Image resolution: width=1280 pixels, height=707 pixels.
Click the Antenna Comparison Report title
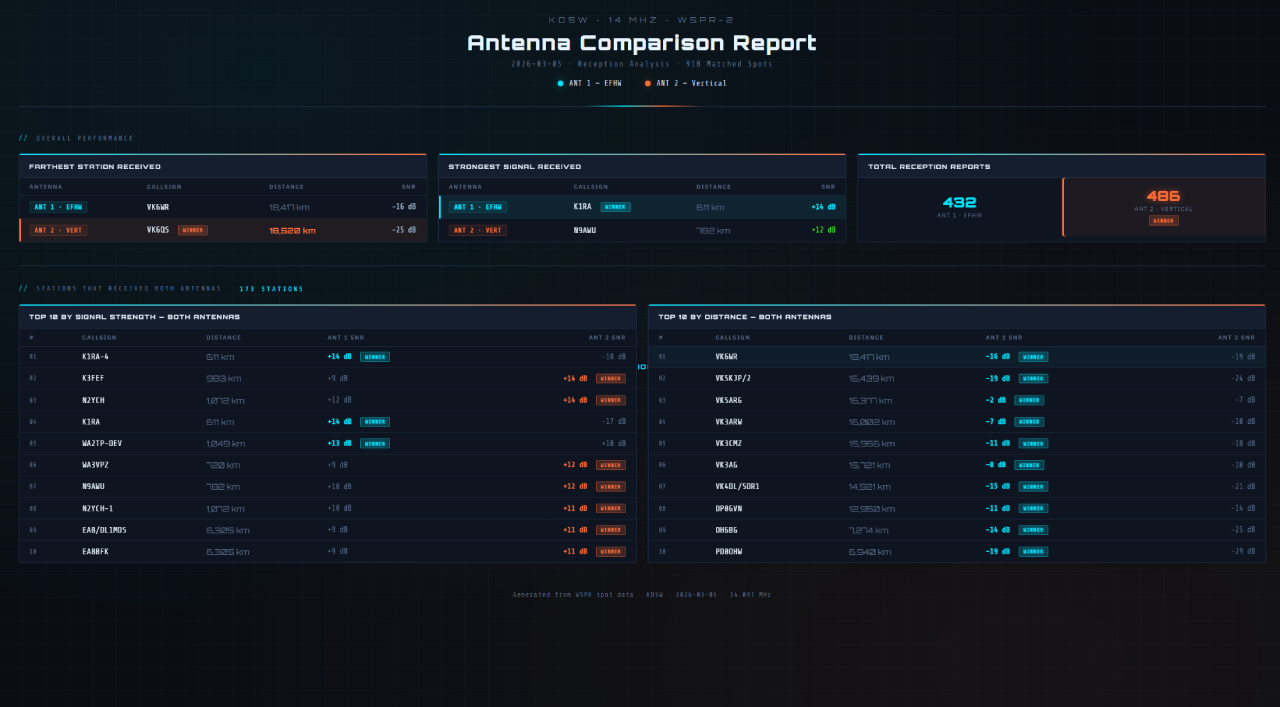click(x=641, y=43)
